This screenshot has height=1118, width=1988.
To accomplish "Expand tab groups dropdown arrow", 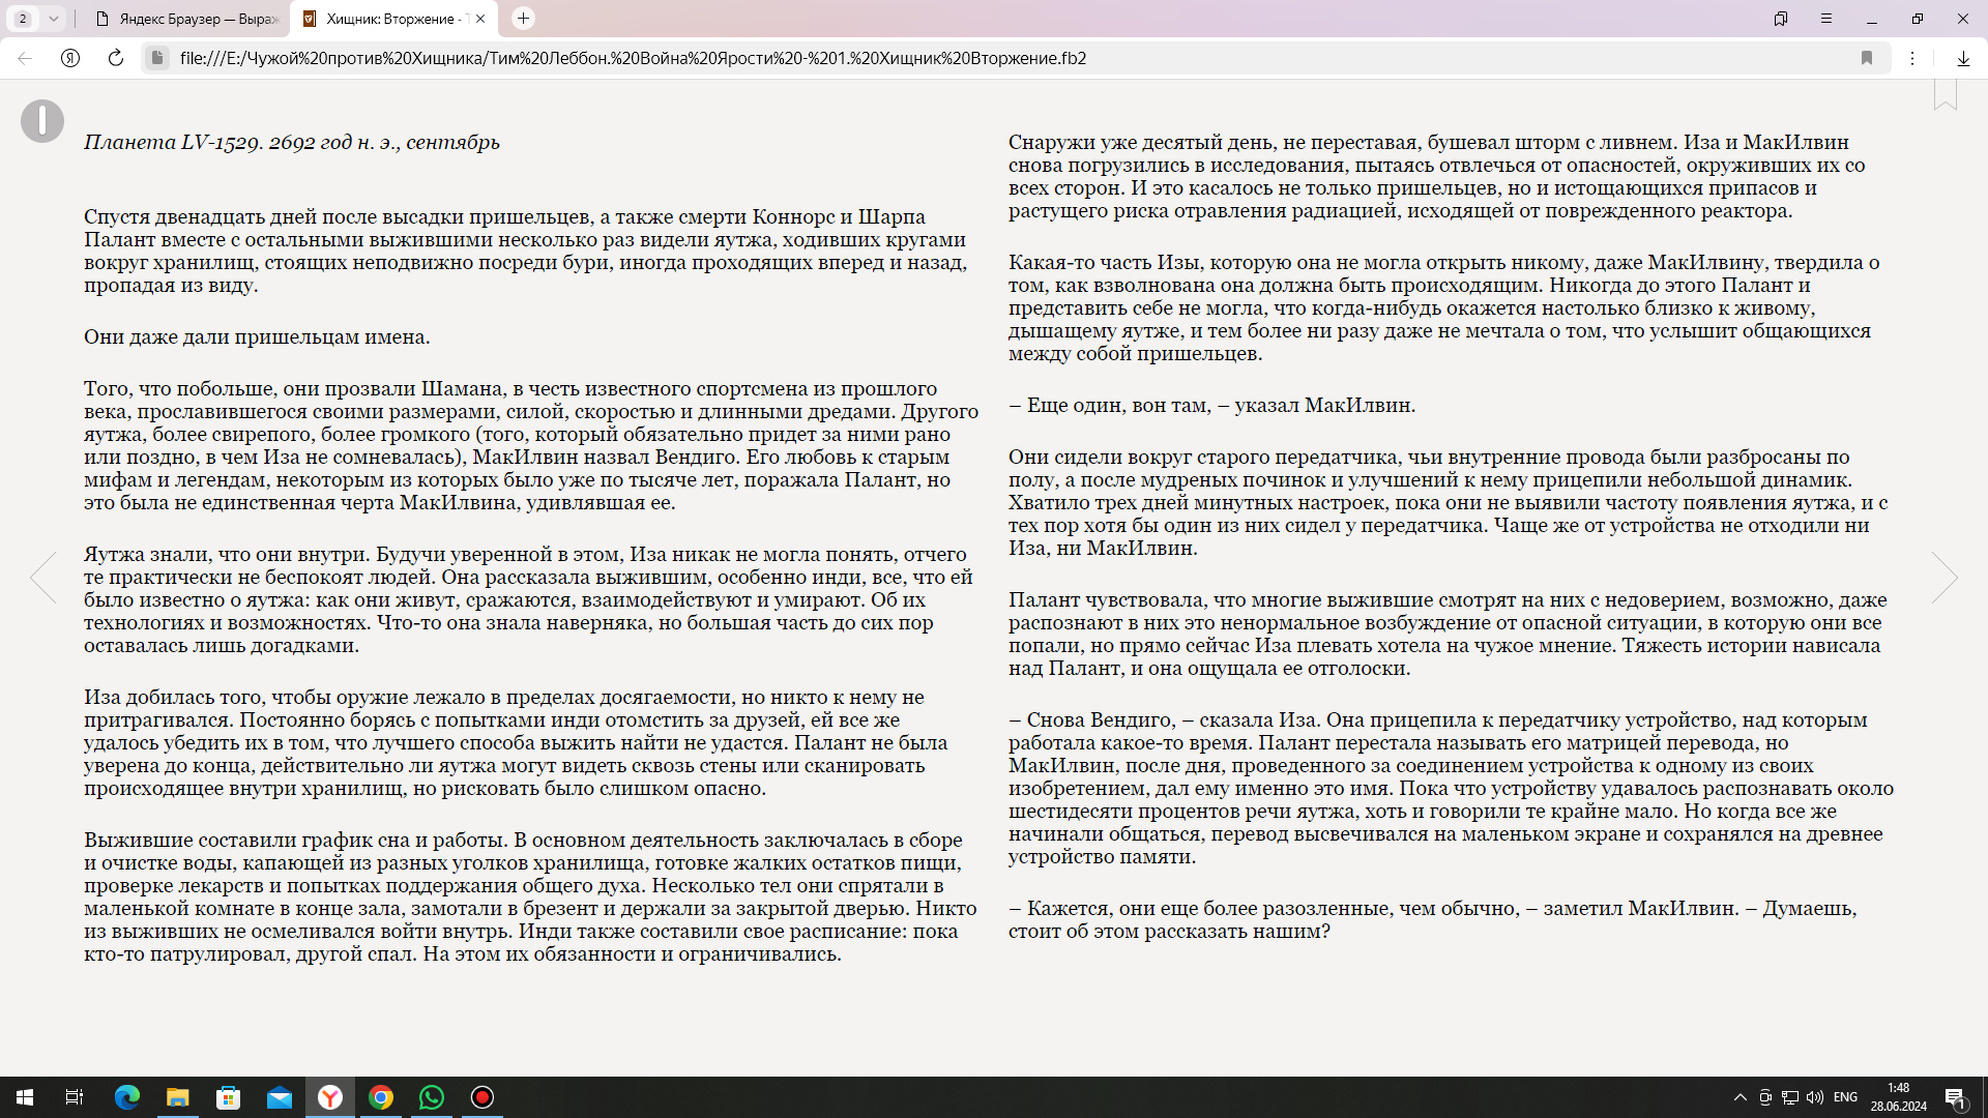I will pos(53,19).
